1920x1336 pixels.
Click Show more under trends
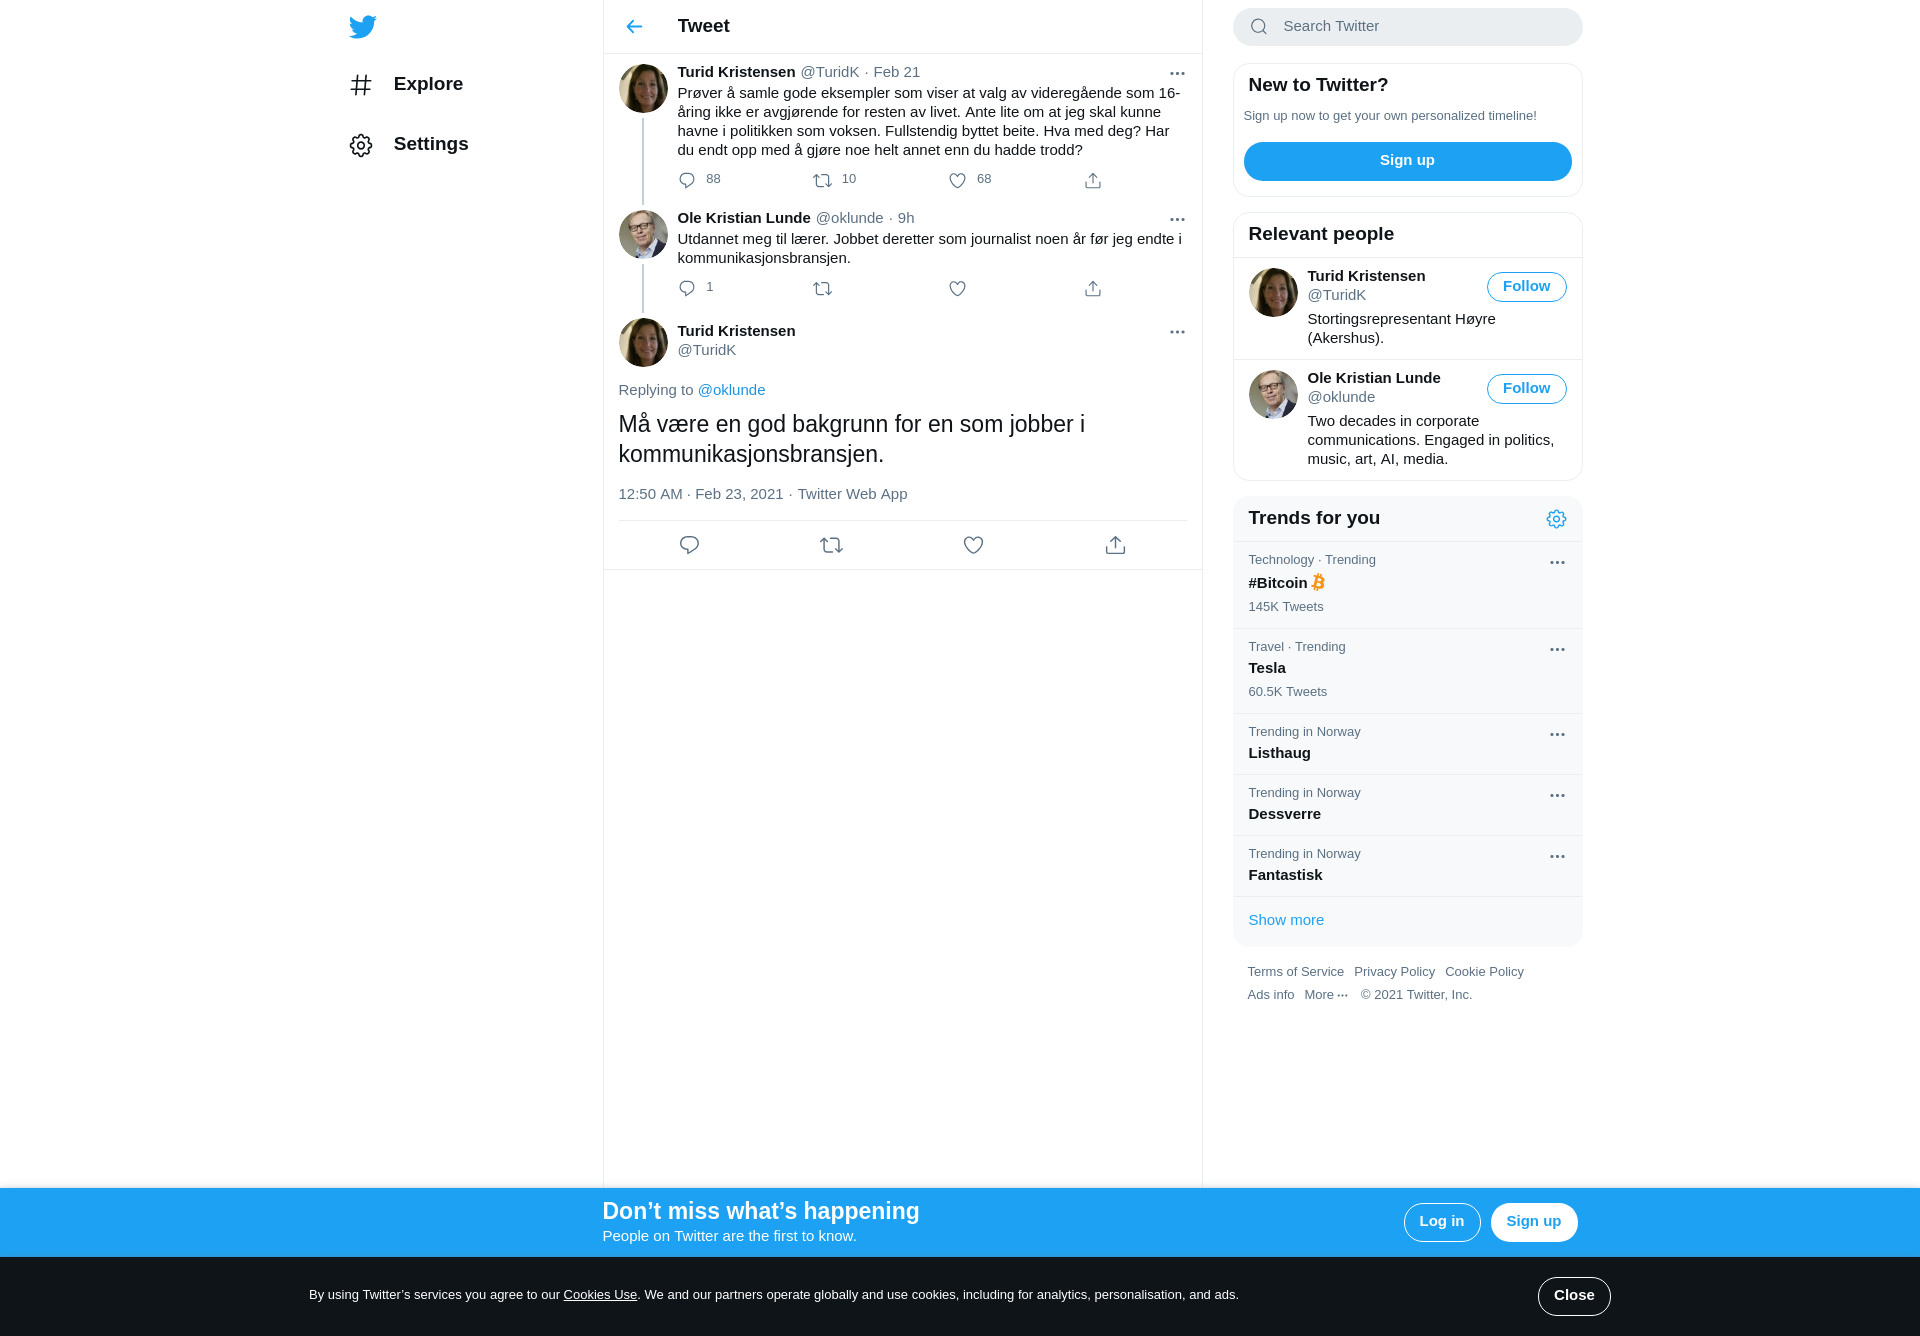[x=1286, y=920]
